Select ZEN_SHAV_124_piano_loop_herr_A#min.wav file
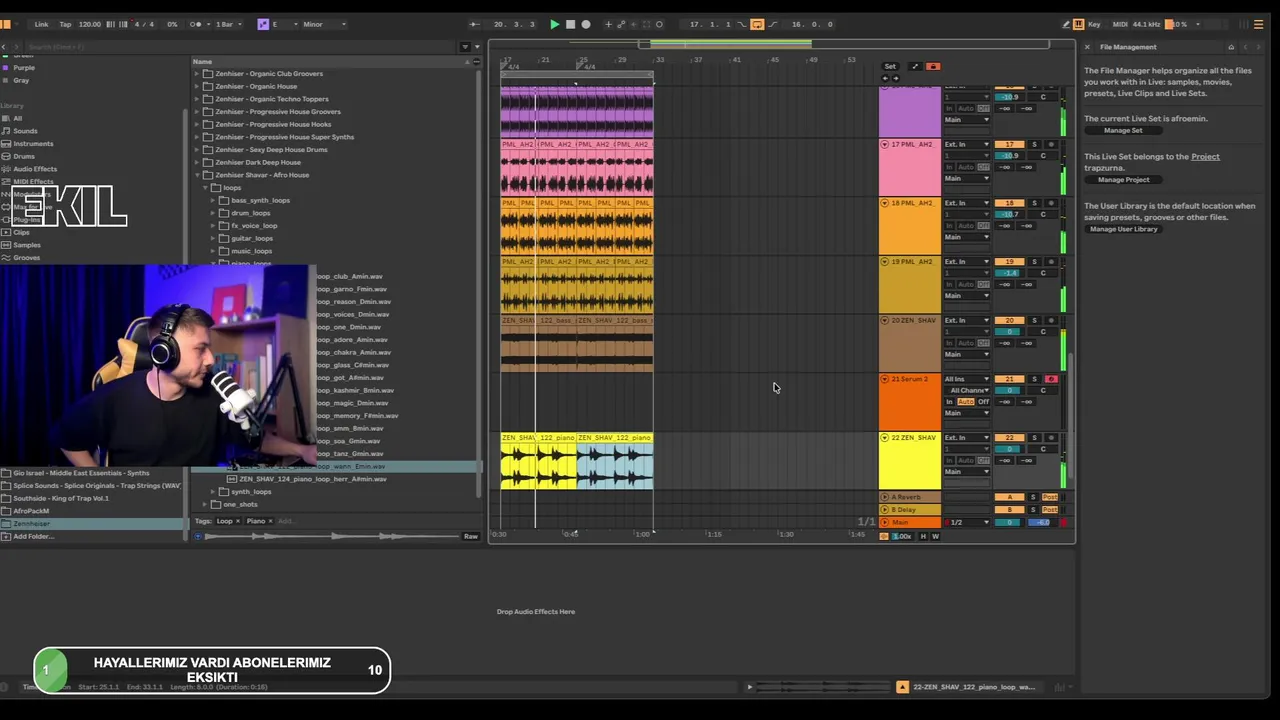 pos(312,479)
